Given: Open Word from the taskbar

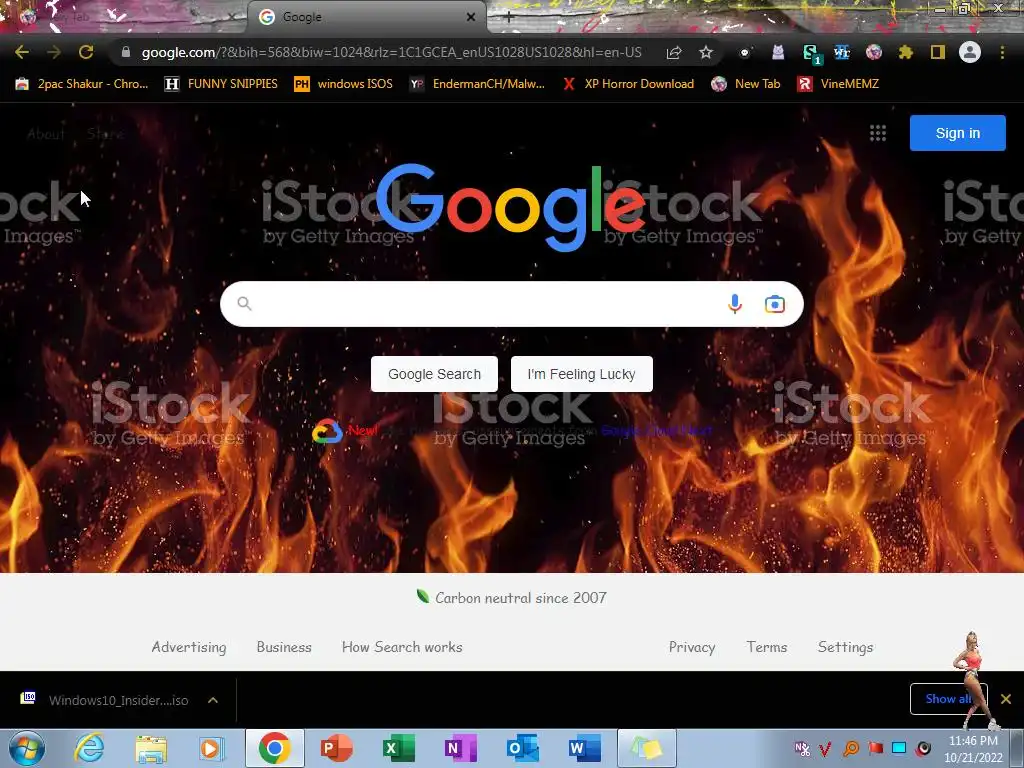Looking at the screenshot, I should (x=584, y=748).
